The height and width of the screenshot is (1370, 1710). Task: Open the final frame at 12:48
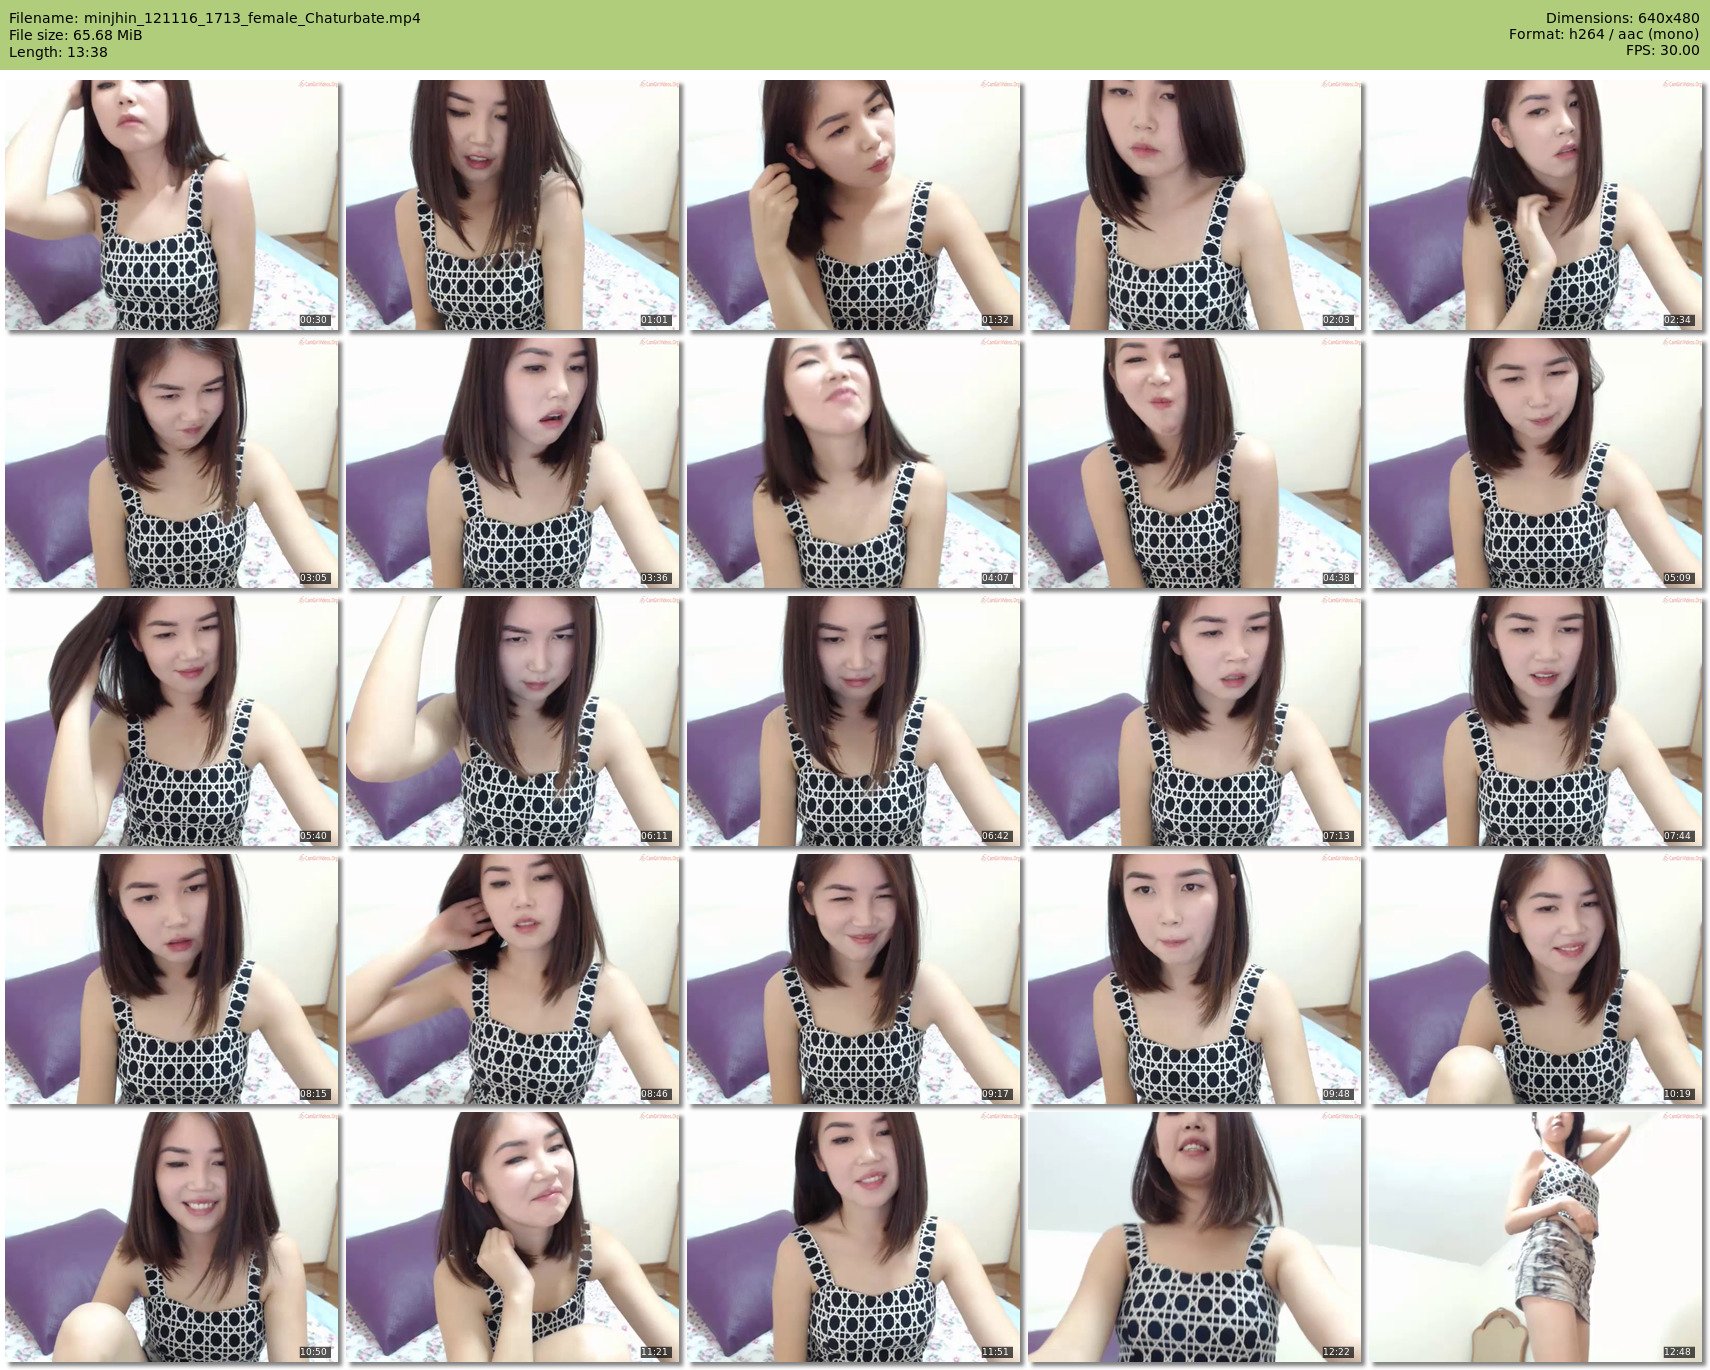pyautogui.click(x=1536, y=1237)
